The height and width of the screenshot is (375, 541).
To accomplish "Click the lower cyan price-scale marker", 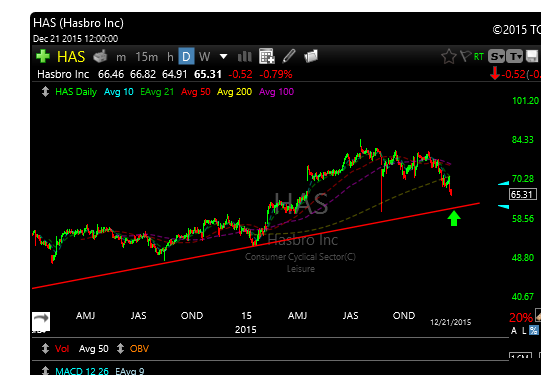I will [503, 207].
